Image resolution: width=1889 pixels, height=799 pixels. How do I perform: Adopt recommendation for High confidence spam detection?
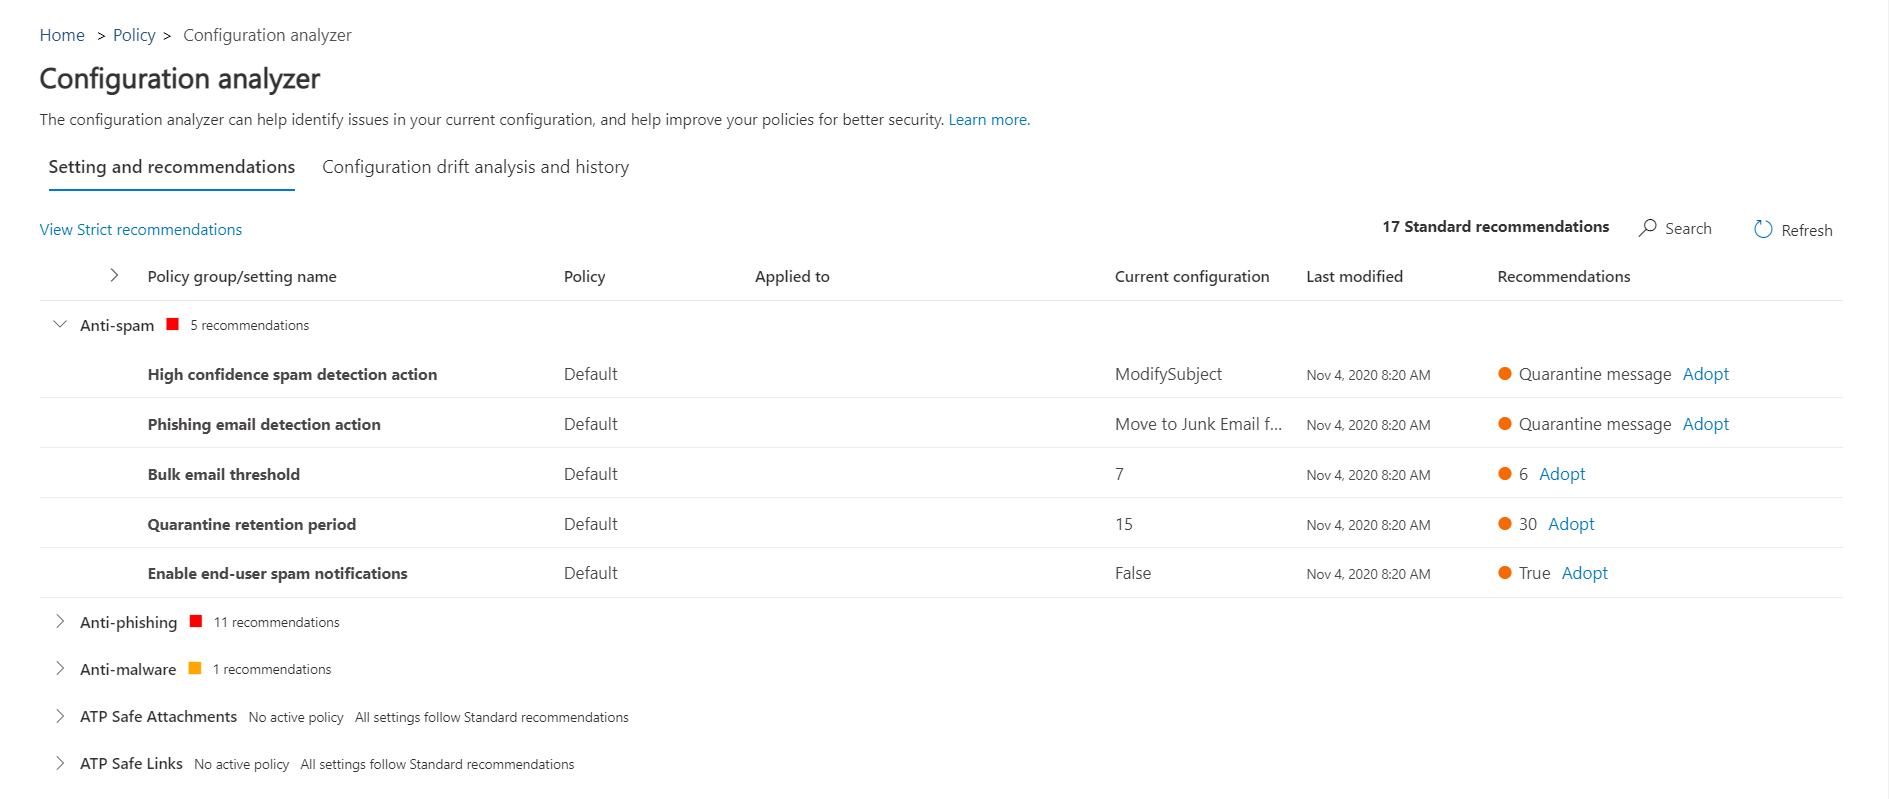(1705, 374)
